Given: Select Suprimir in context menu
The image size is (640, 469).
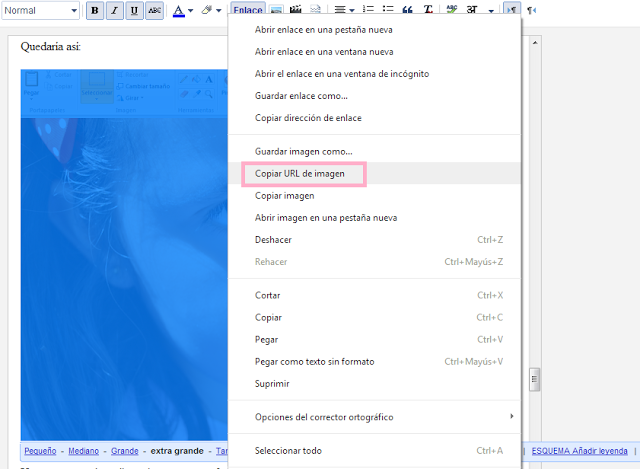Looking at the screenshot, I should 374,383.
